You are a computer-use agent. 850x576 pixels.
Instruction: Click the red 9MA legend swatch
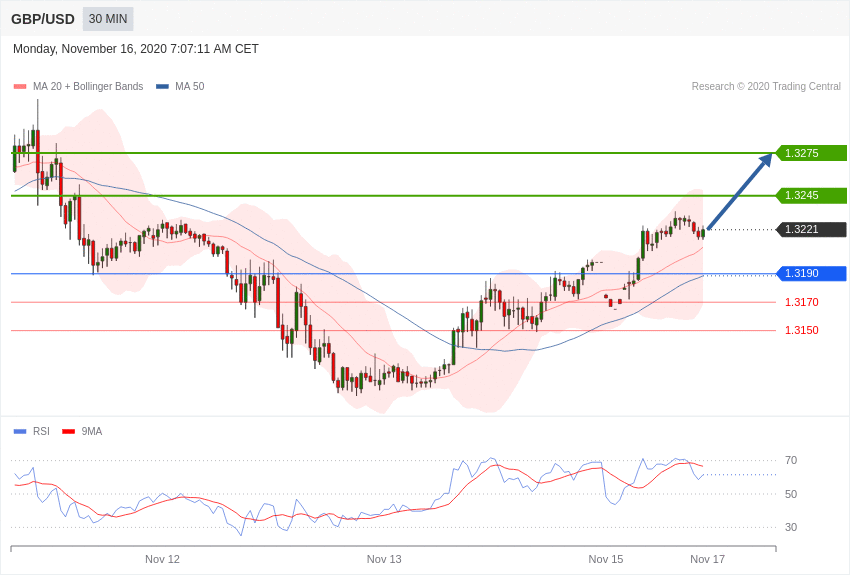(68, 432)
